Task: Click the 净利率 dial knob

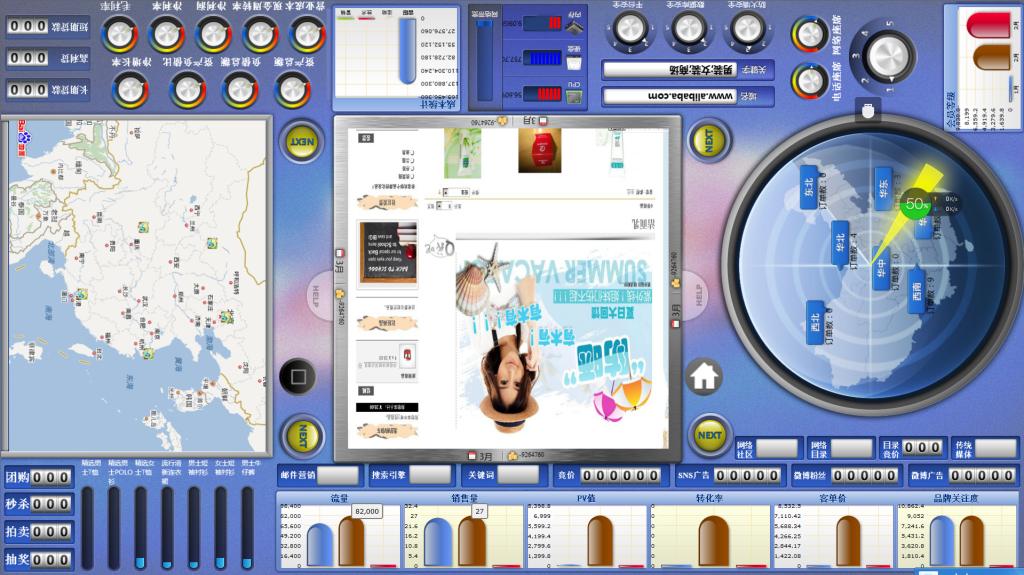Action: tap(167, 35)
